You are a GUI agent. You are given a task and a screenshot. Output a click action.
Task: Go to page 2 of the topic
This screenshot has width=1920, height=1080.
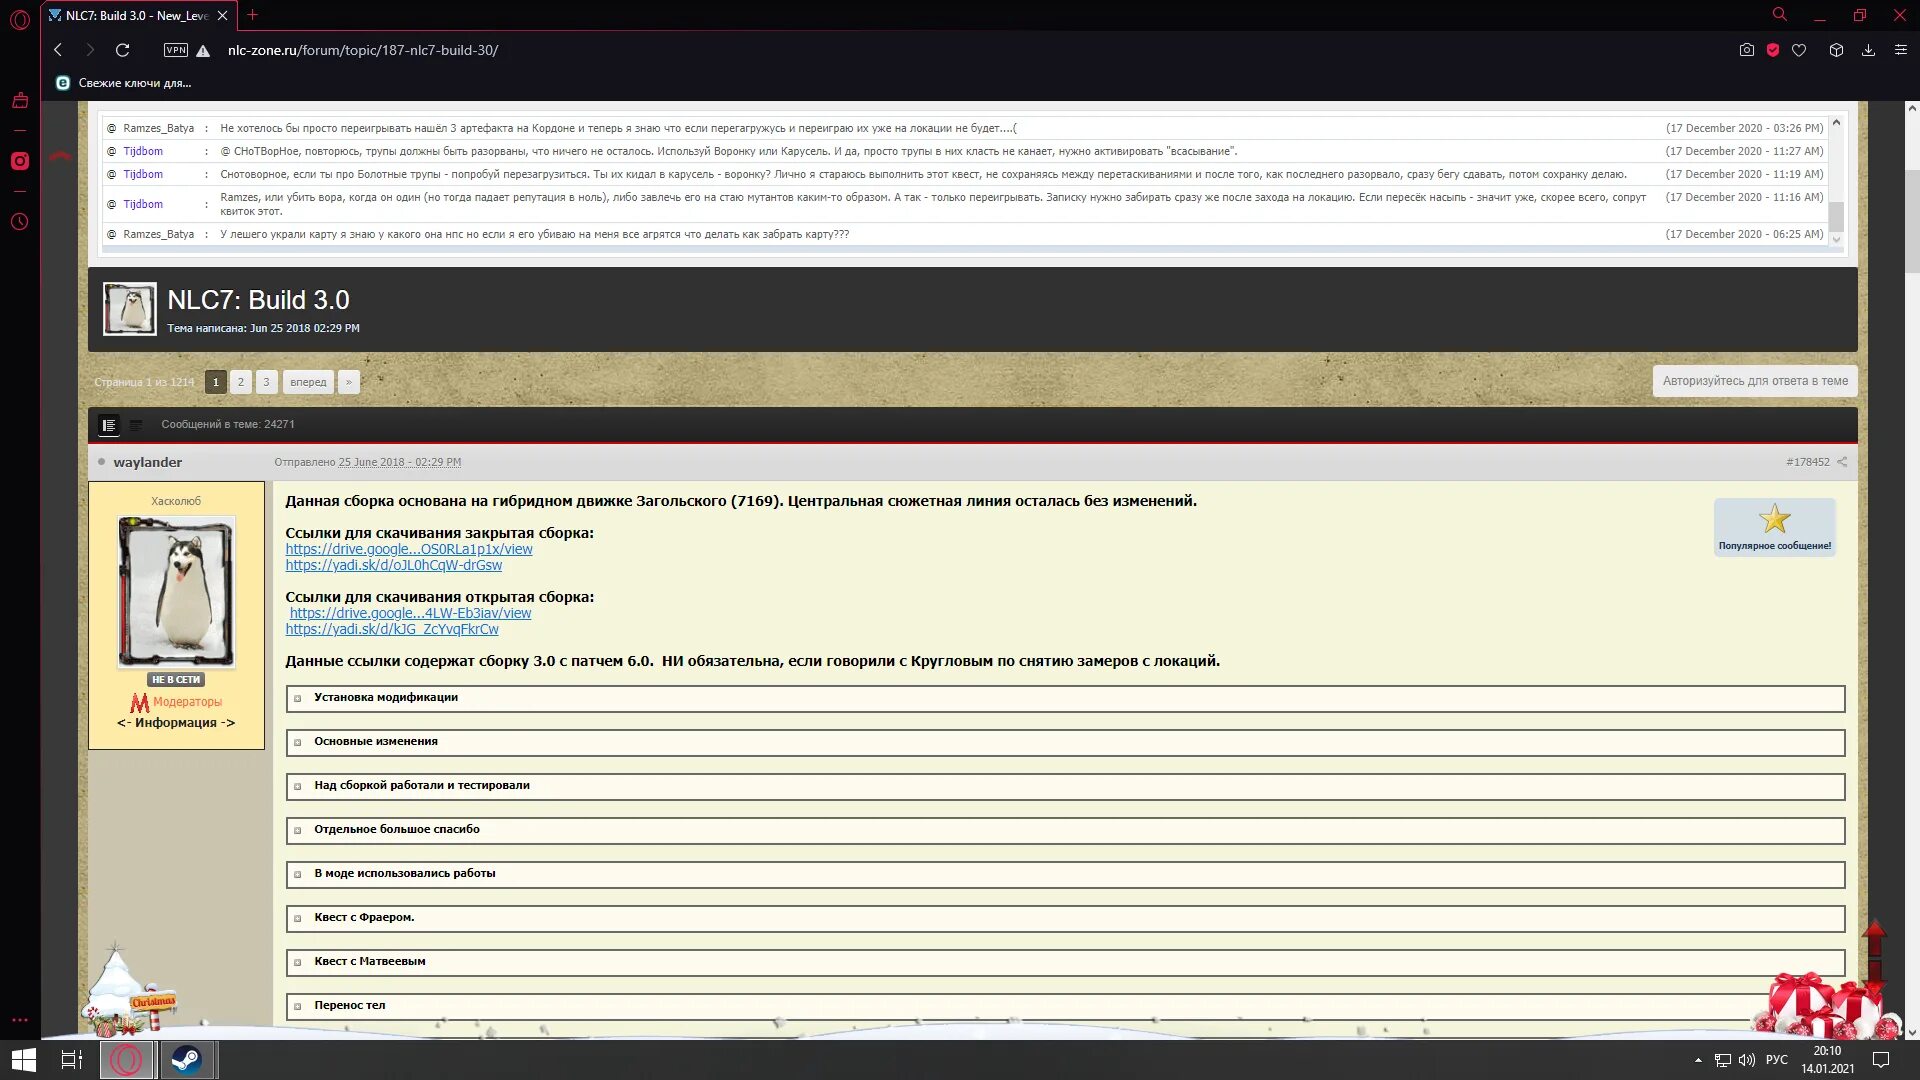tap(241, 382)
